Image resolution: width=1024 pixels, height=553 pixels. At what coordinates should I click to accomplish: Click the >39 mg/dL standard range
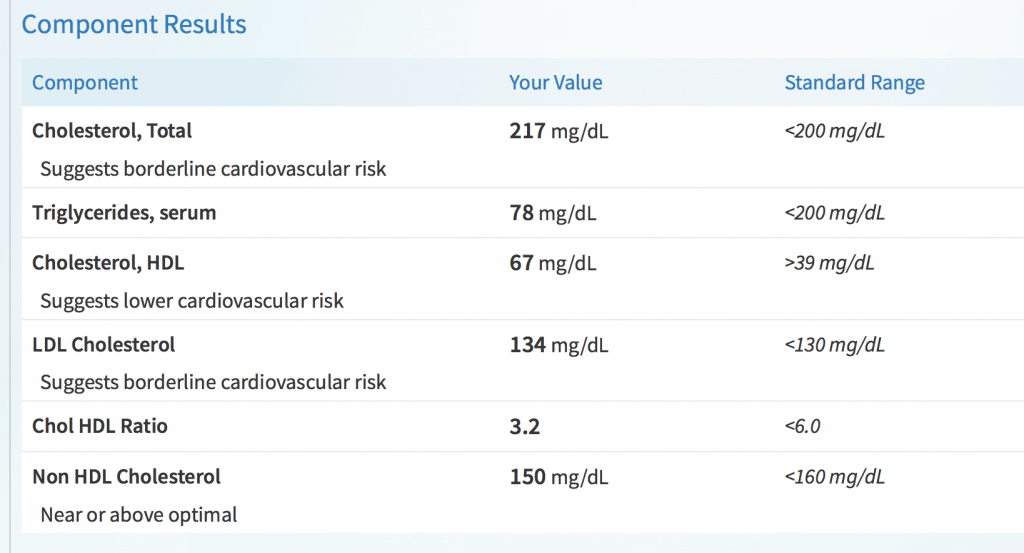click(x=829, y=263)
